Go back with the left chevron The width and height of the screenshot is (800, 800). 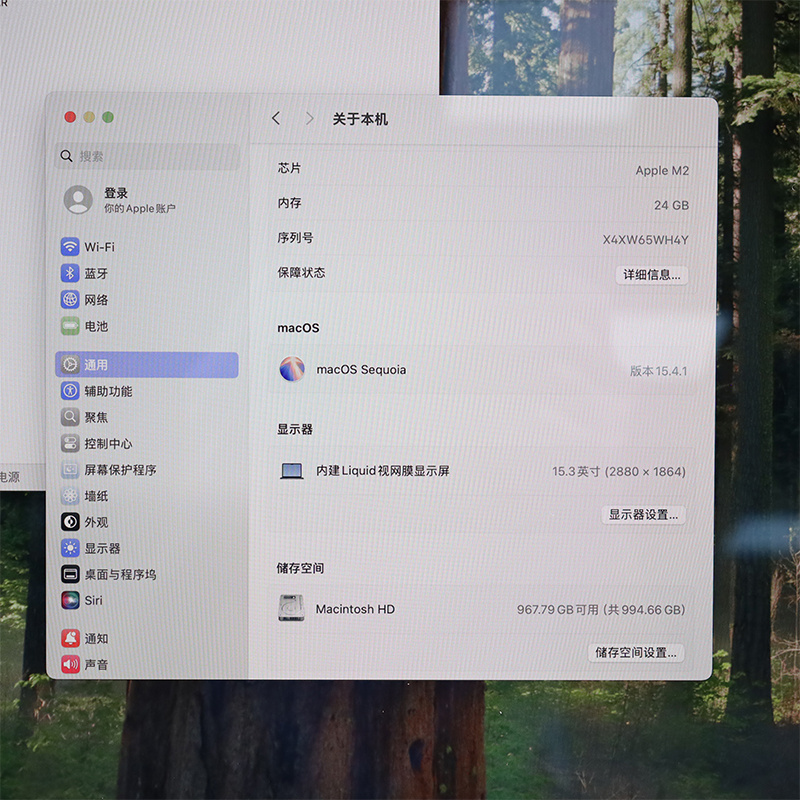tap(276, 118)
